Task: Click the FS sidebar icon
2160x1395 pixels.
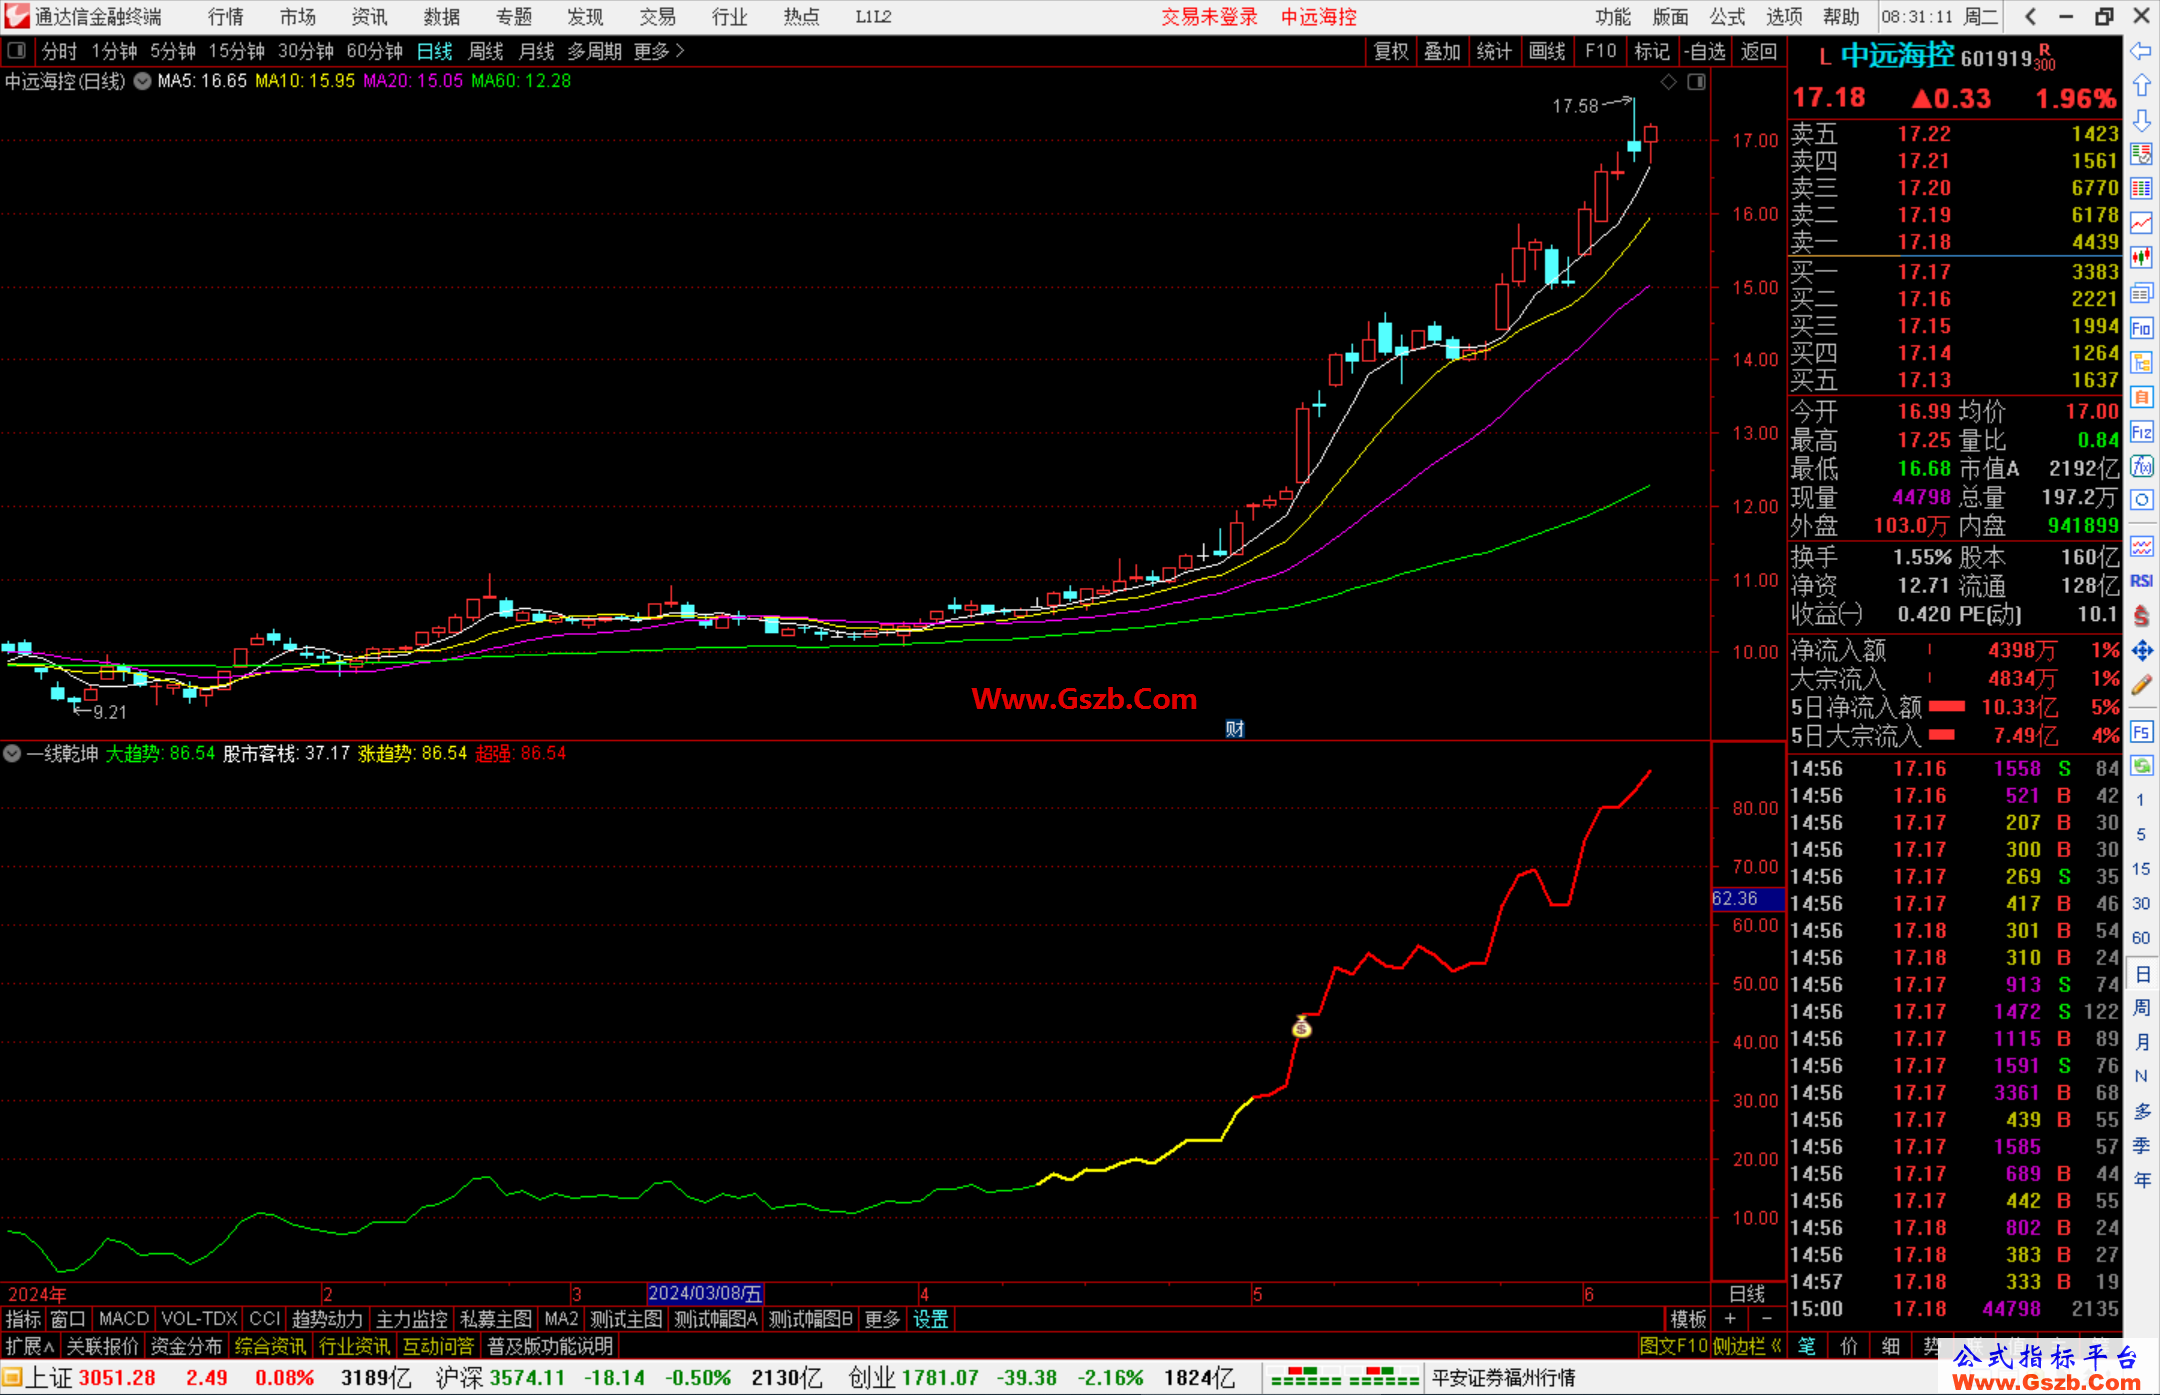Action: pyautogui.click(x=2141, y=732)
